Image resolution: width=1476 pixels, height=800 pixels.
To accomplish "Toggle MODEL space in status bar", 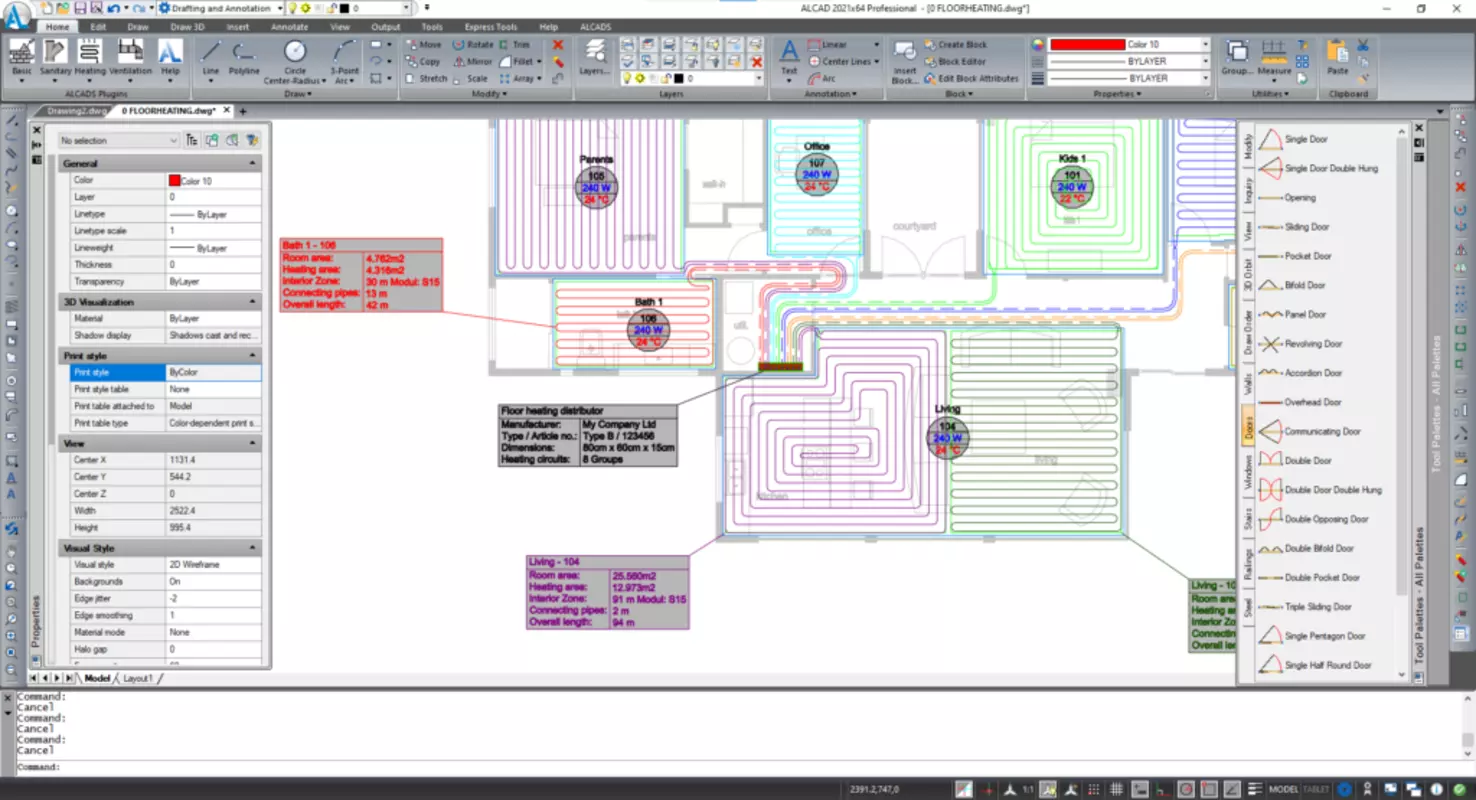I will point(1283,789).
